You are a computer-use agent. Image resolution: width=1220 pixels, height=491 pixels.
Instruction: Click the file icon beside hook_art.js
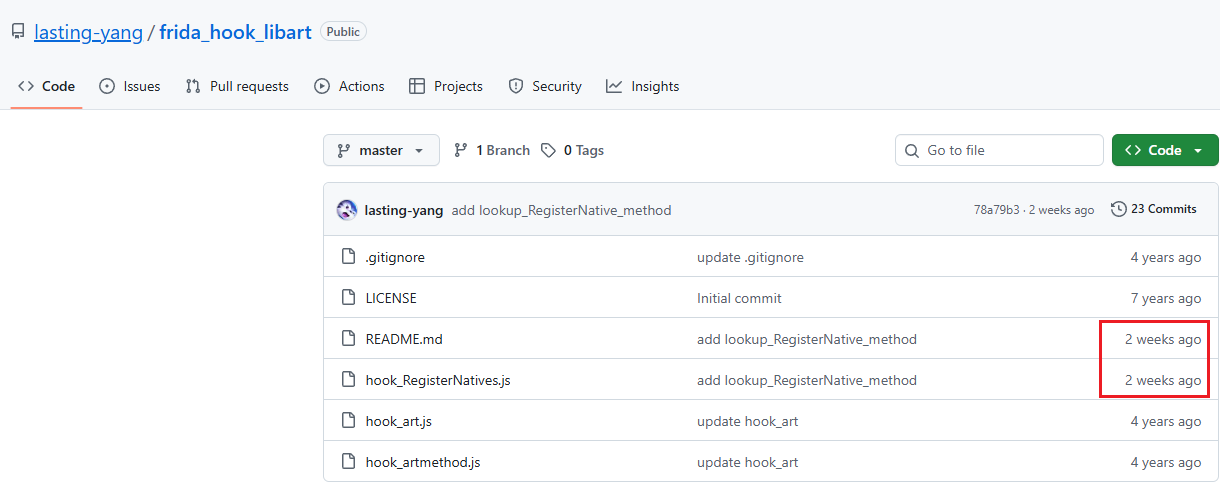tap(348, 421)
